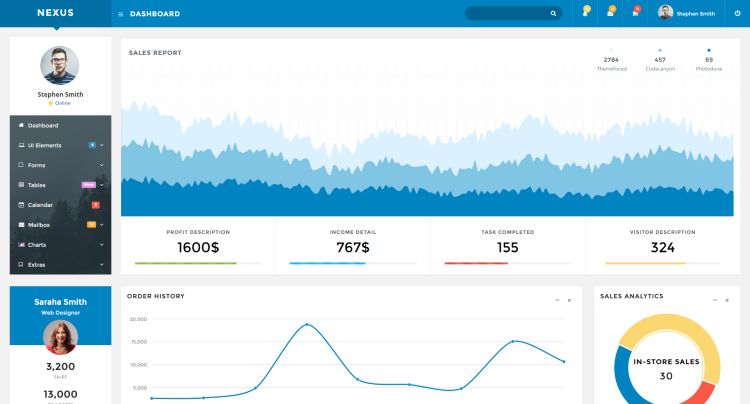Image resolution: width=750 pixels, height=404 pixels.
Task: Open the yellow-badged lightbulb notifications icon
Action: [x=585, y=11]
